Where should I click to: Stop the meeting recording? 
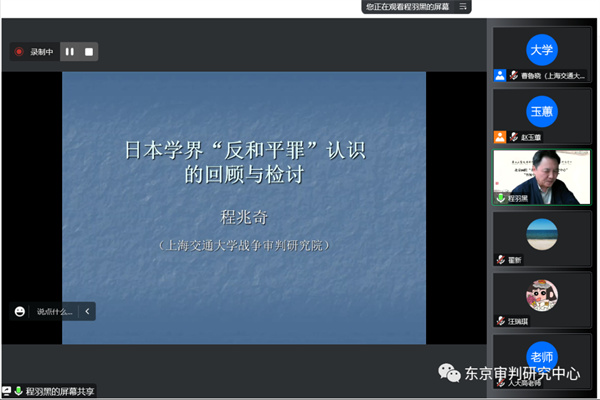[x=88, y=51]
